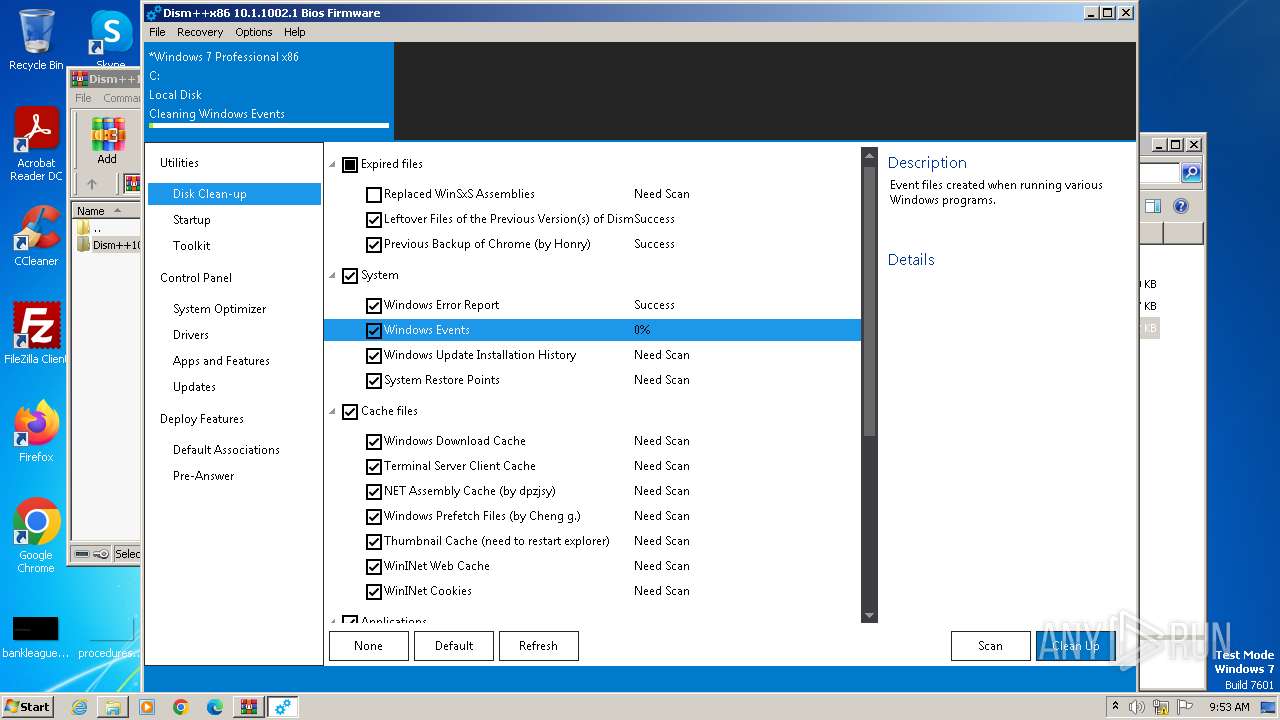1280x720 pixels.
Task: Click the Refresh button
Action: click(x=538, y=646)
